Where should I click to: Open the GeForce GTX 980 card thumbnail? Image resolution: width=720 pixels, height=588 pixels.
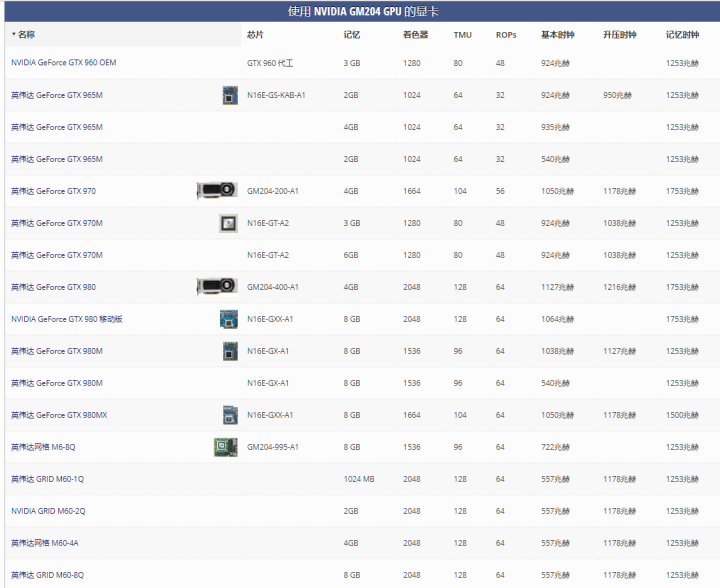217,287
